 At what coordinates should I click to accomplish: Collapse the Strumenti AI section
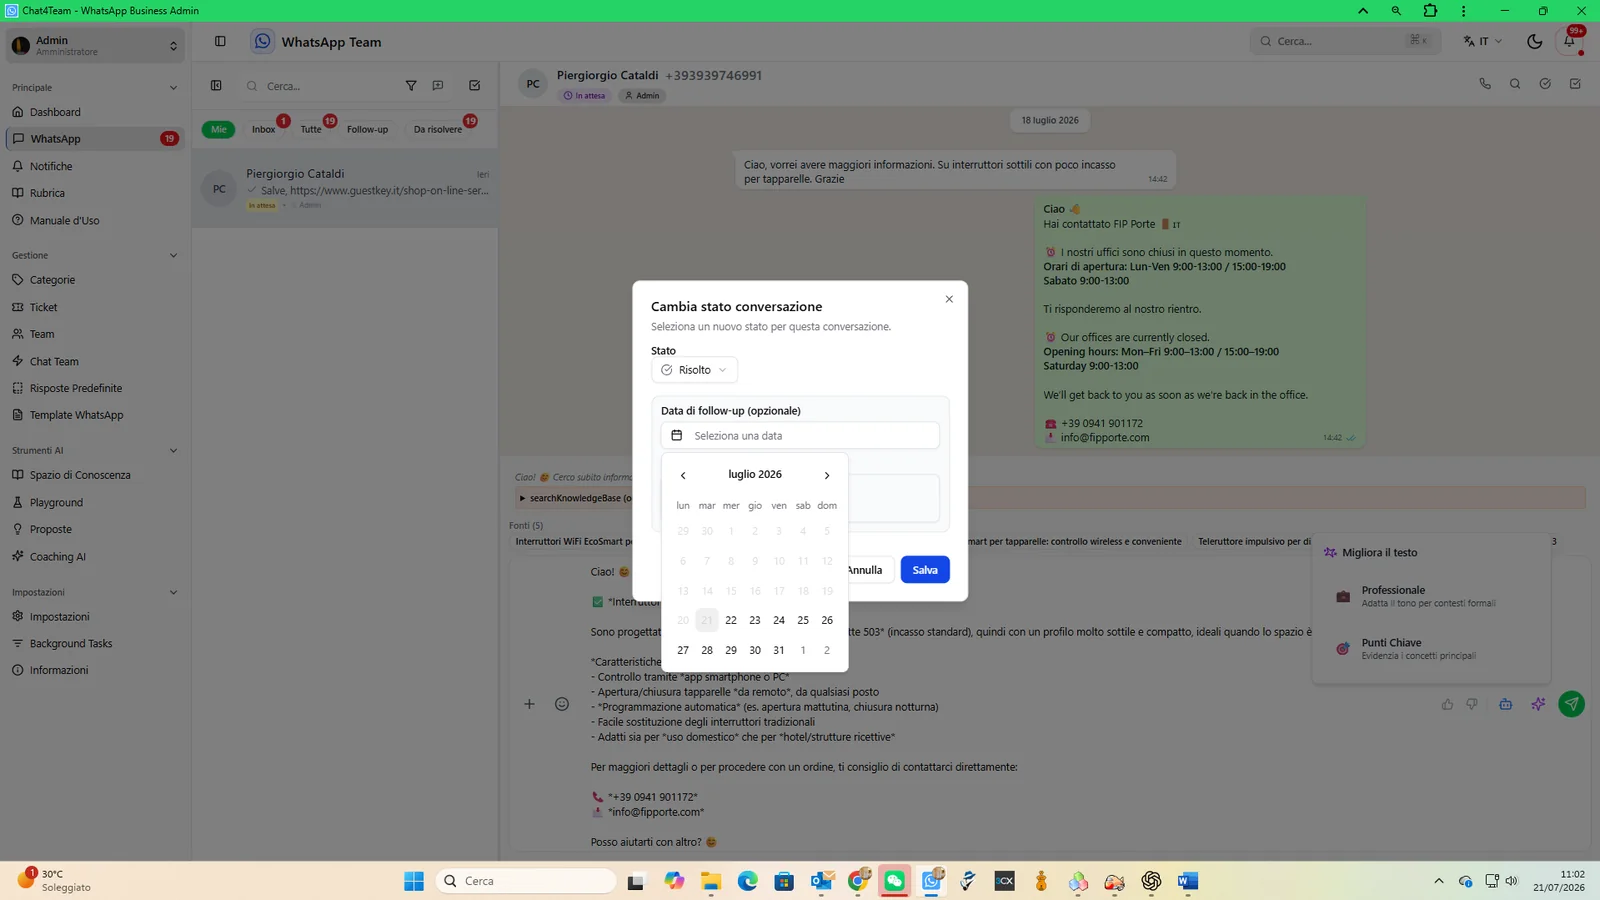173,450
